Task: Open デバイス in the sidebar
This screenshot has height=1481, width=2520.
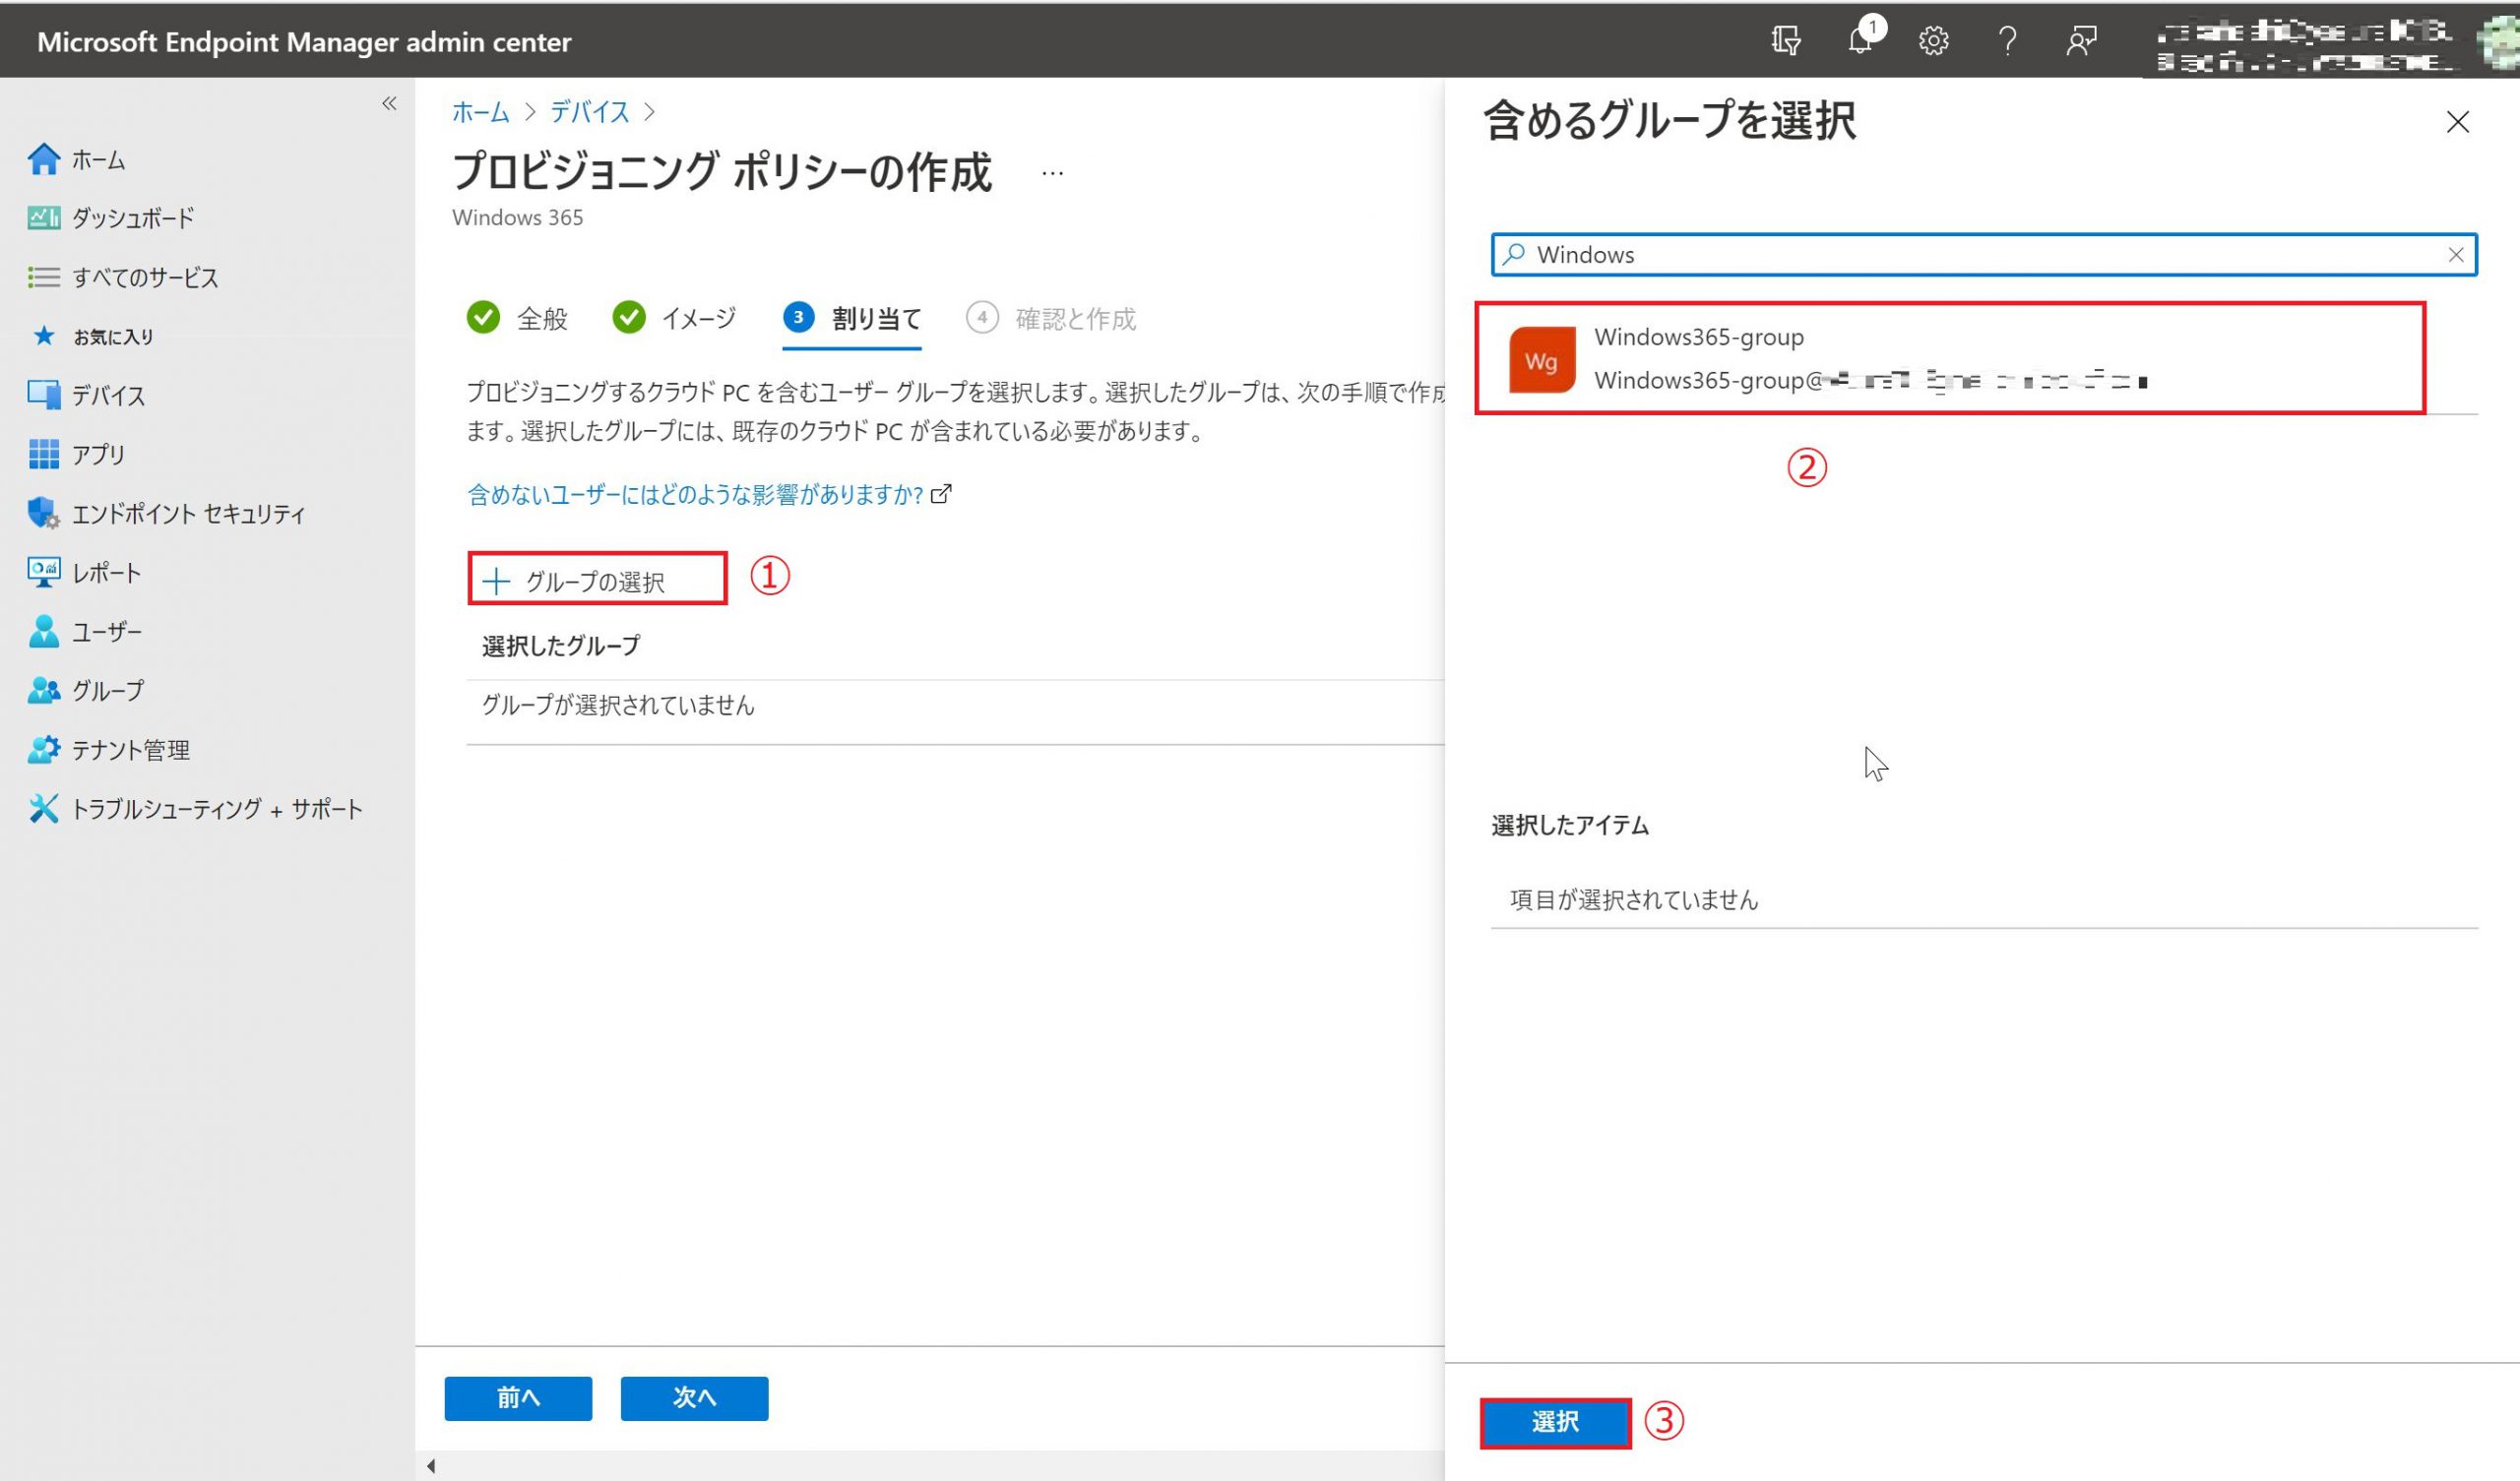Action: pos(108,395)
